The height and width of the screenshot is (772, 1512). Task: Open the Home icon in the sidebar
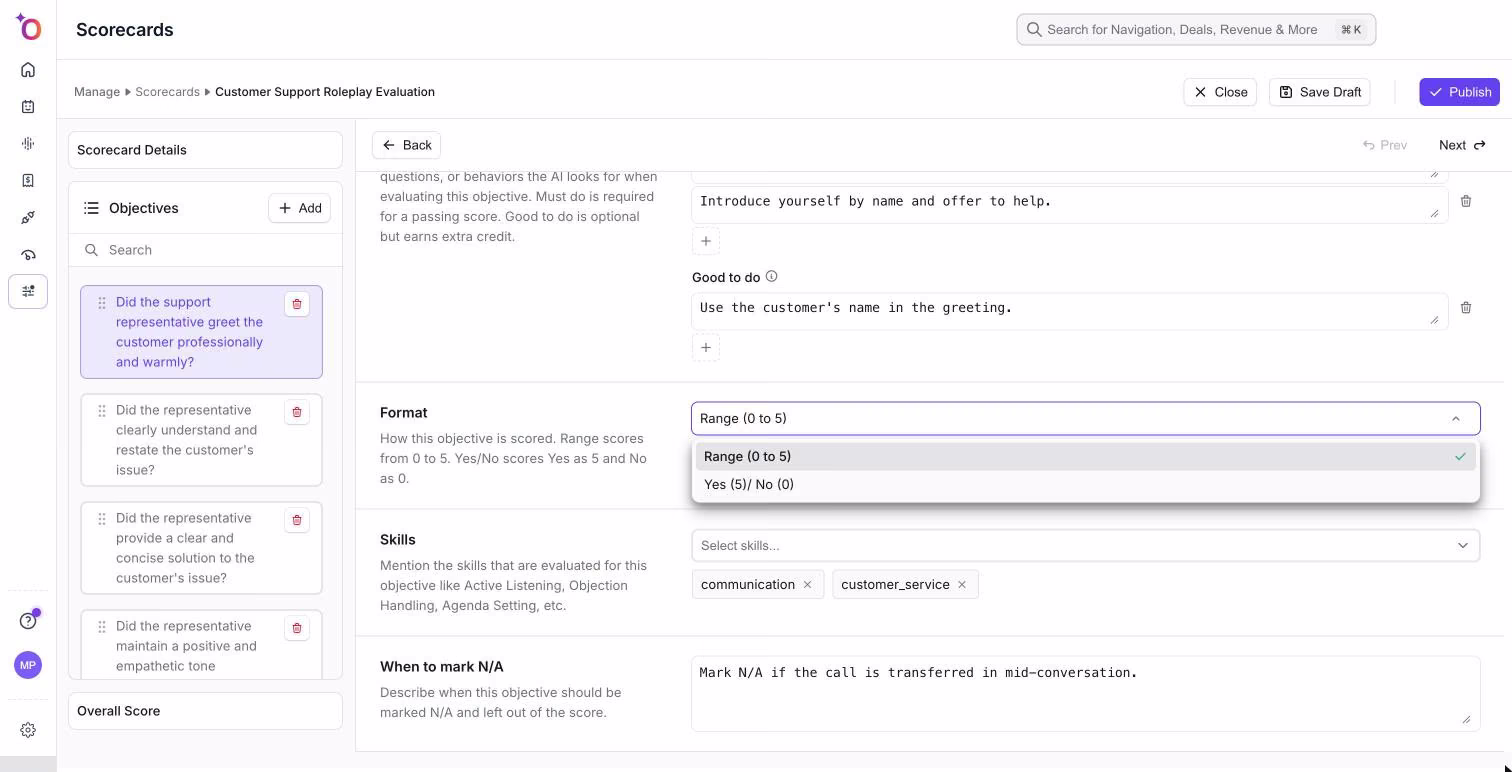pos(28,70)
